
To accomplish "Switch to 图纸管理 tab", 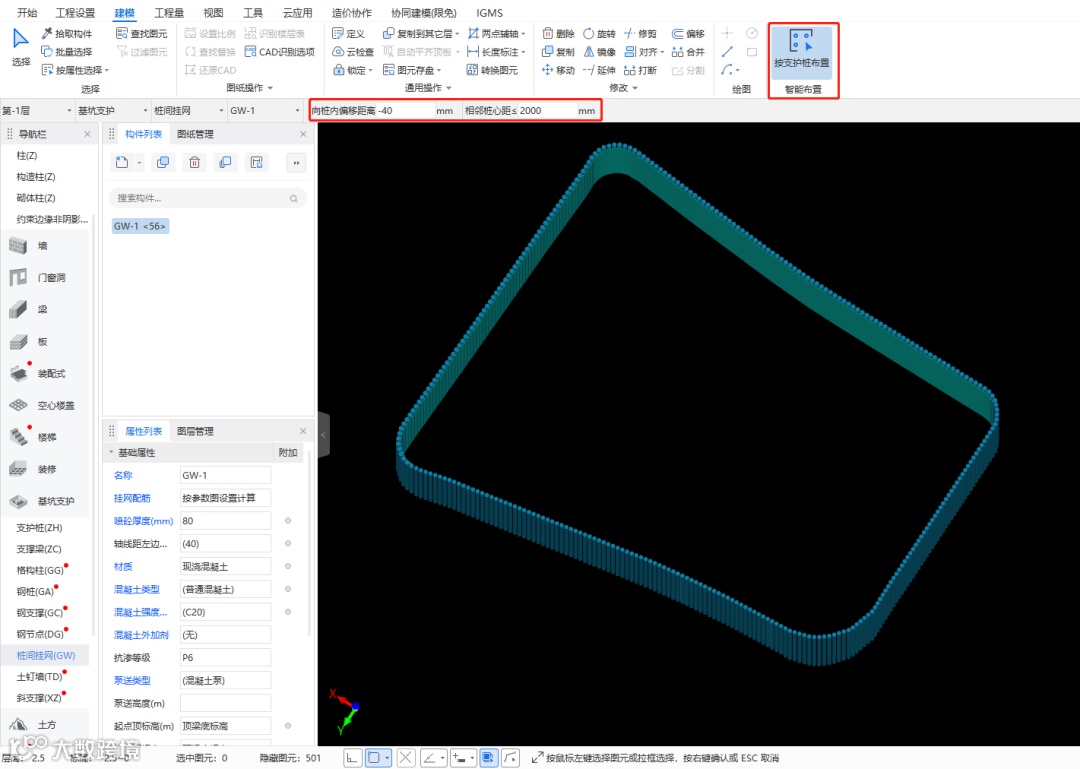I will point(196,134).
